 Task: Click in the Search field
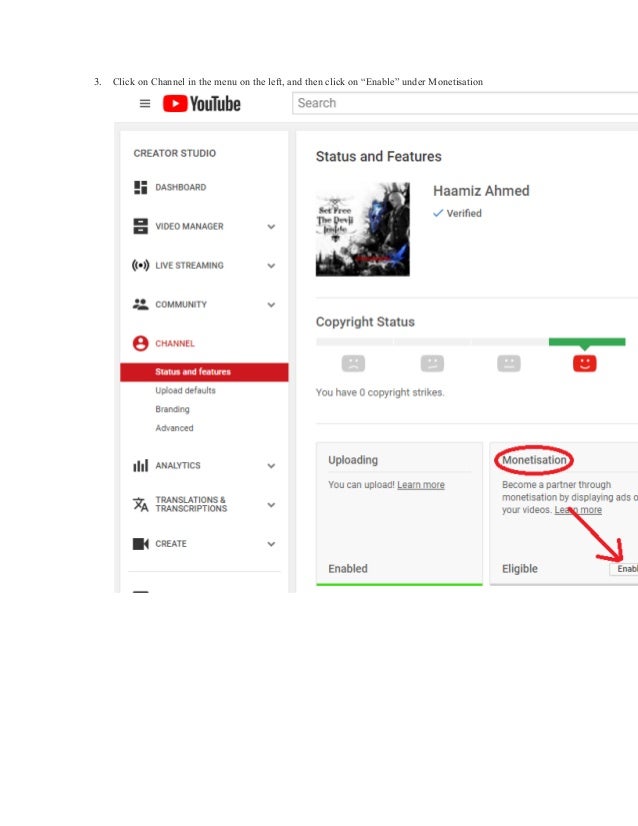(x=466, y=103)
